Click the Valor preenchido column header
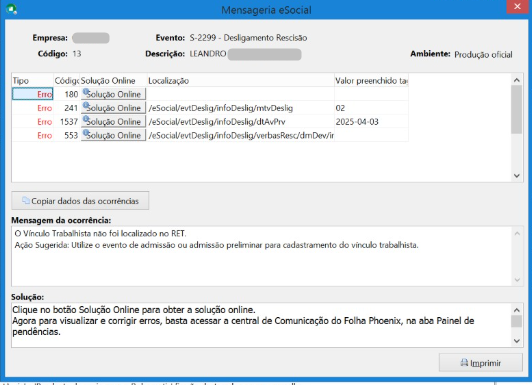 [371, 81]
